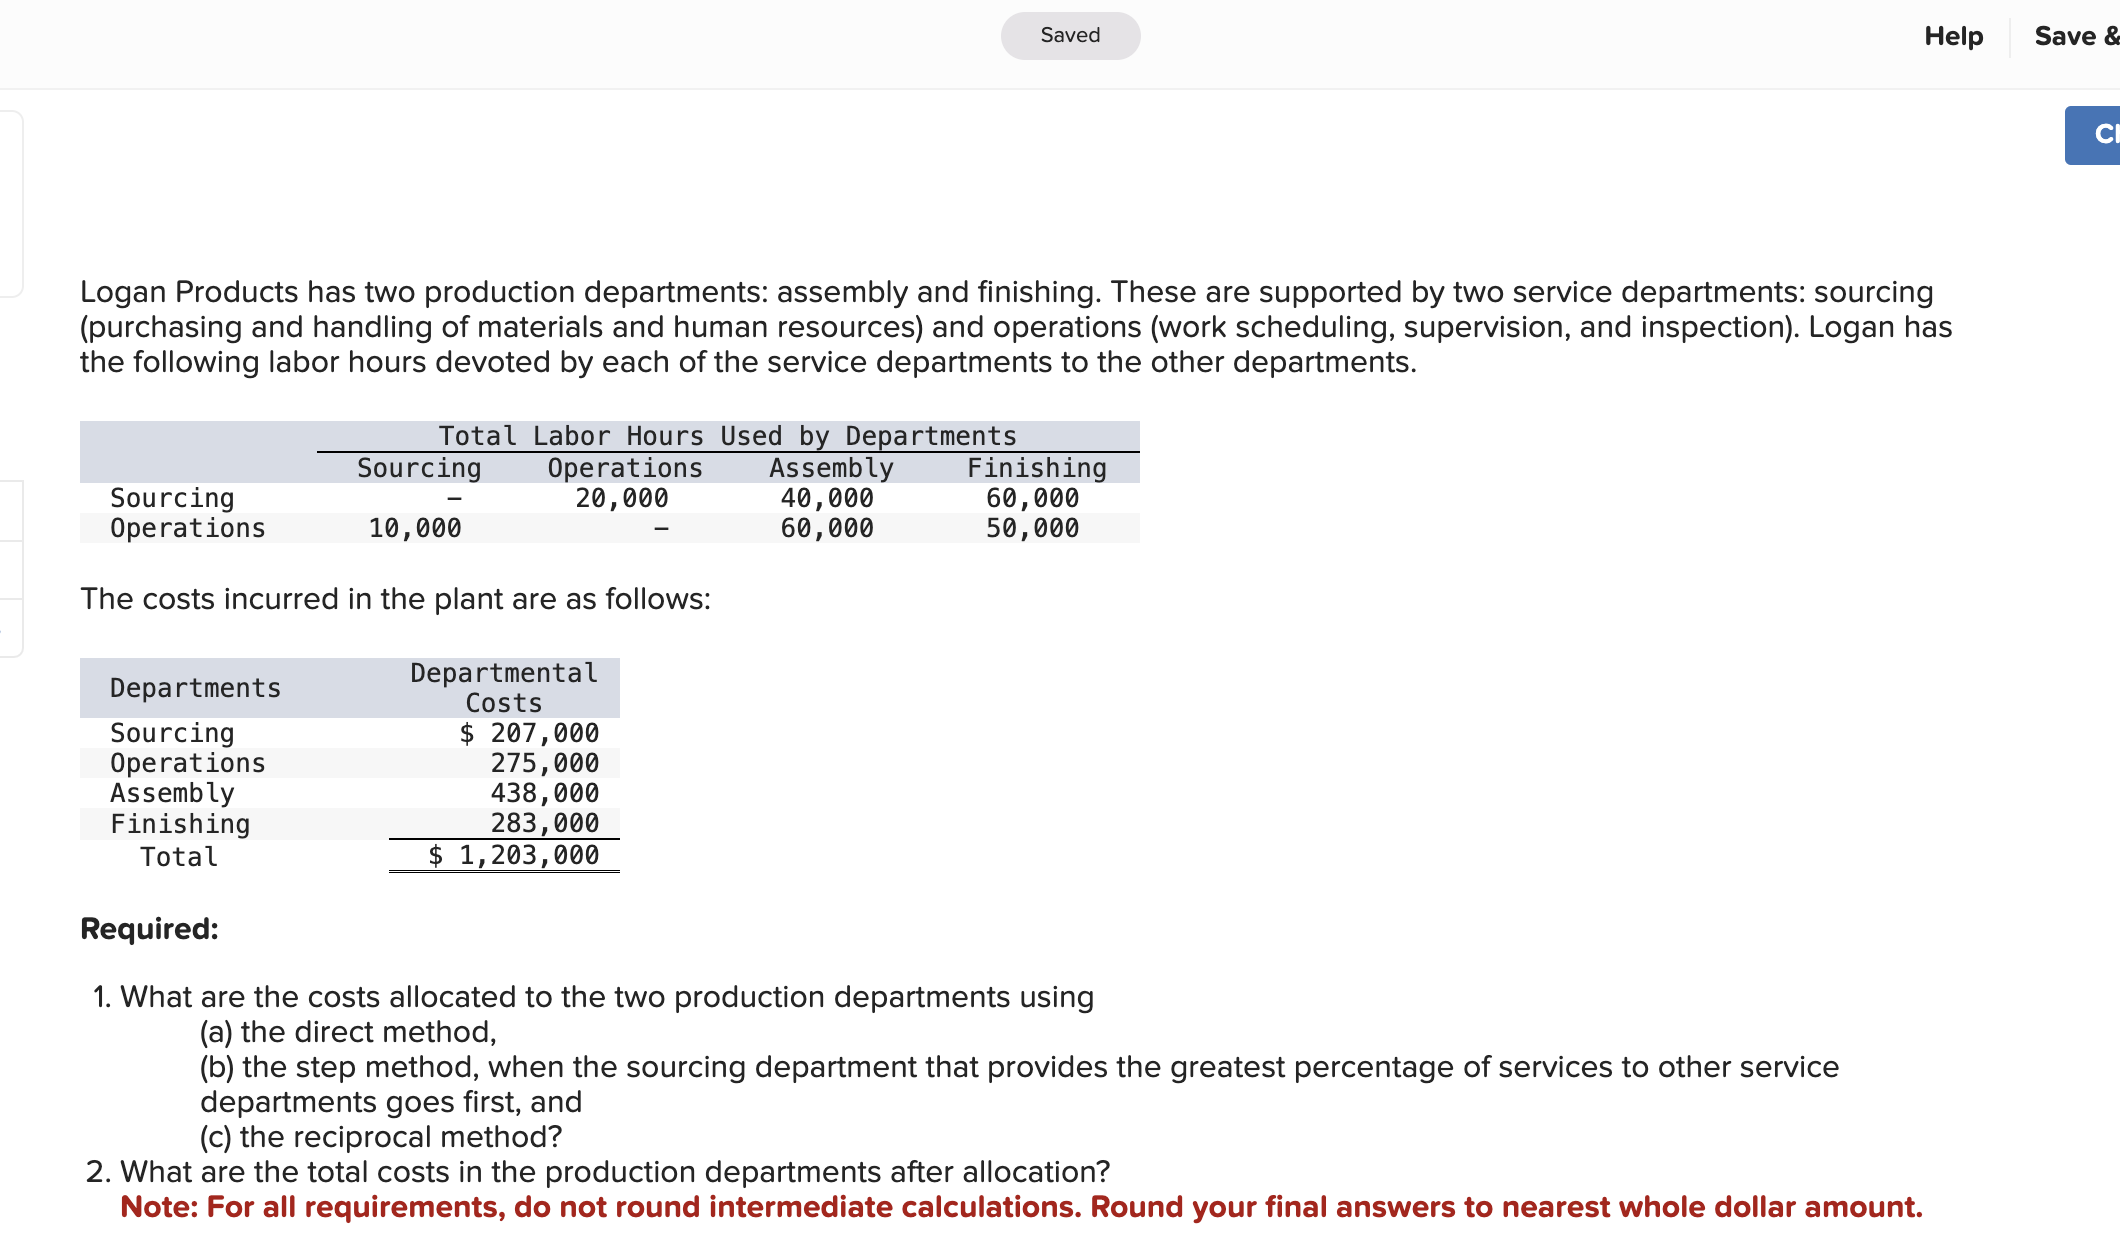Image resolution: width=2120 pixels, height=1248 pixels.
Task: Click the 283,000 Finishing cost value
Action: coord(544,823)
